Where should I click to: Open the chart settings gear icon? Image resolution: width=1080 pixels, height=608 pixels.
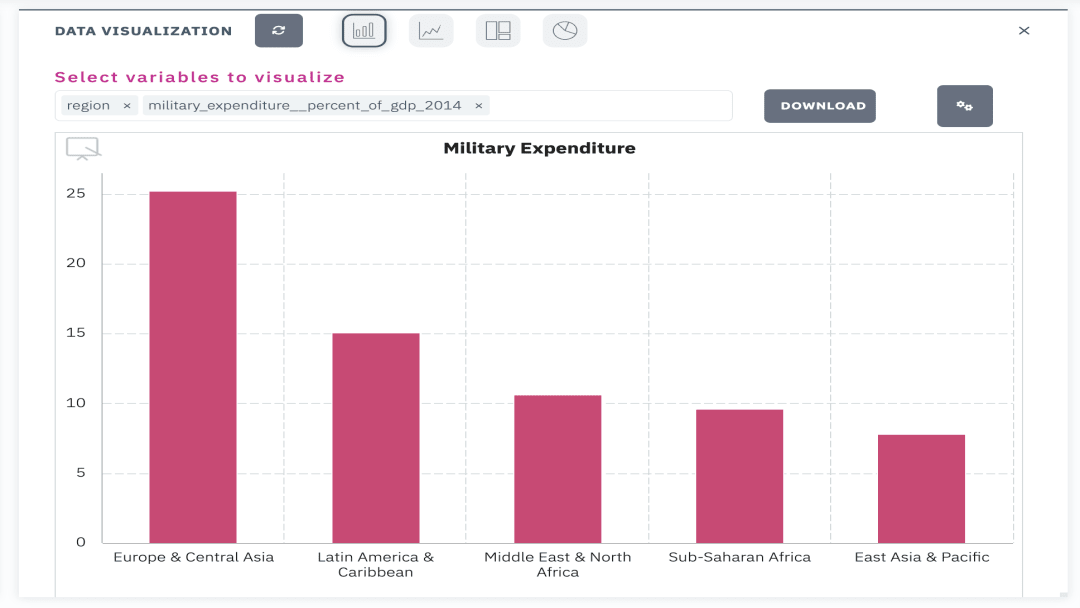point(964,105)
